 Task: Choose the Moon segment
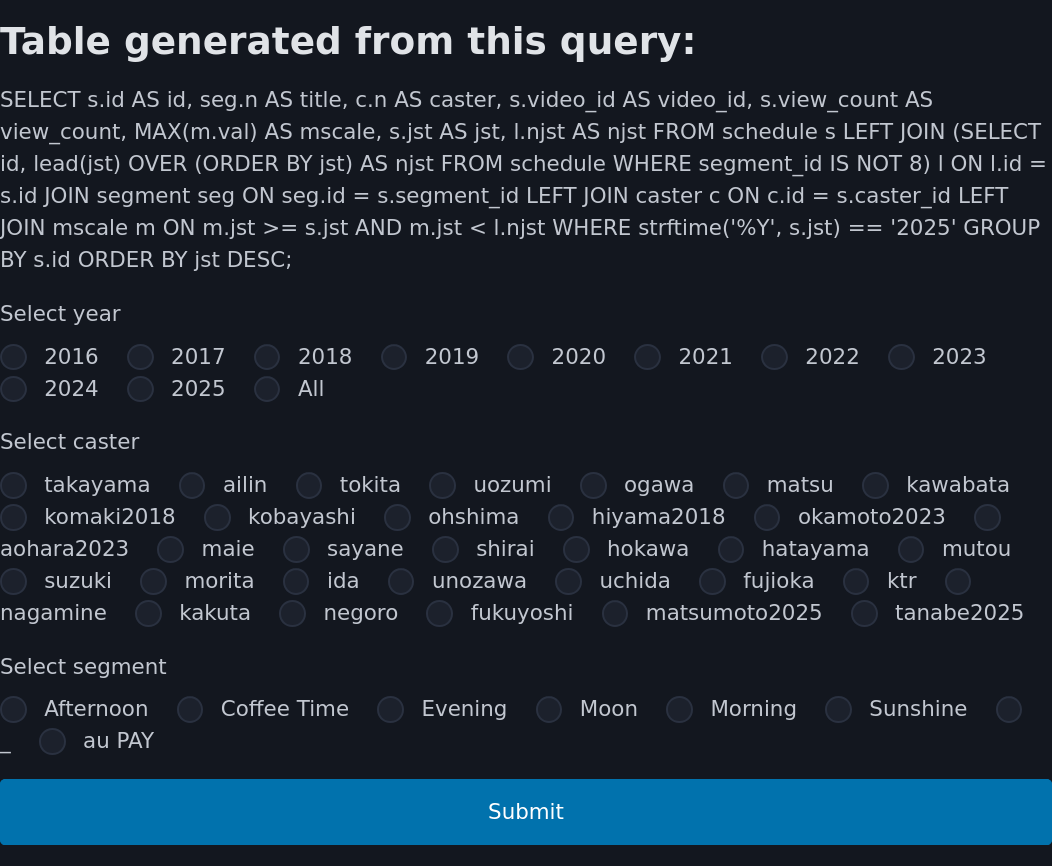click(549, 710)
